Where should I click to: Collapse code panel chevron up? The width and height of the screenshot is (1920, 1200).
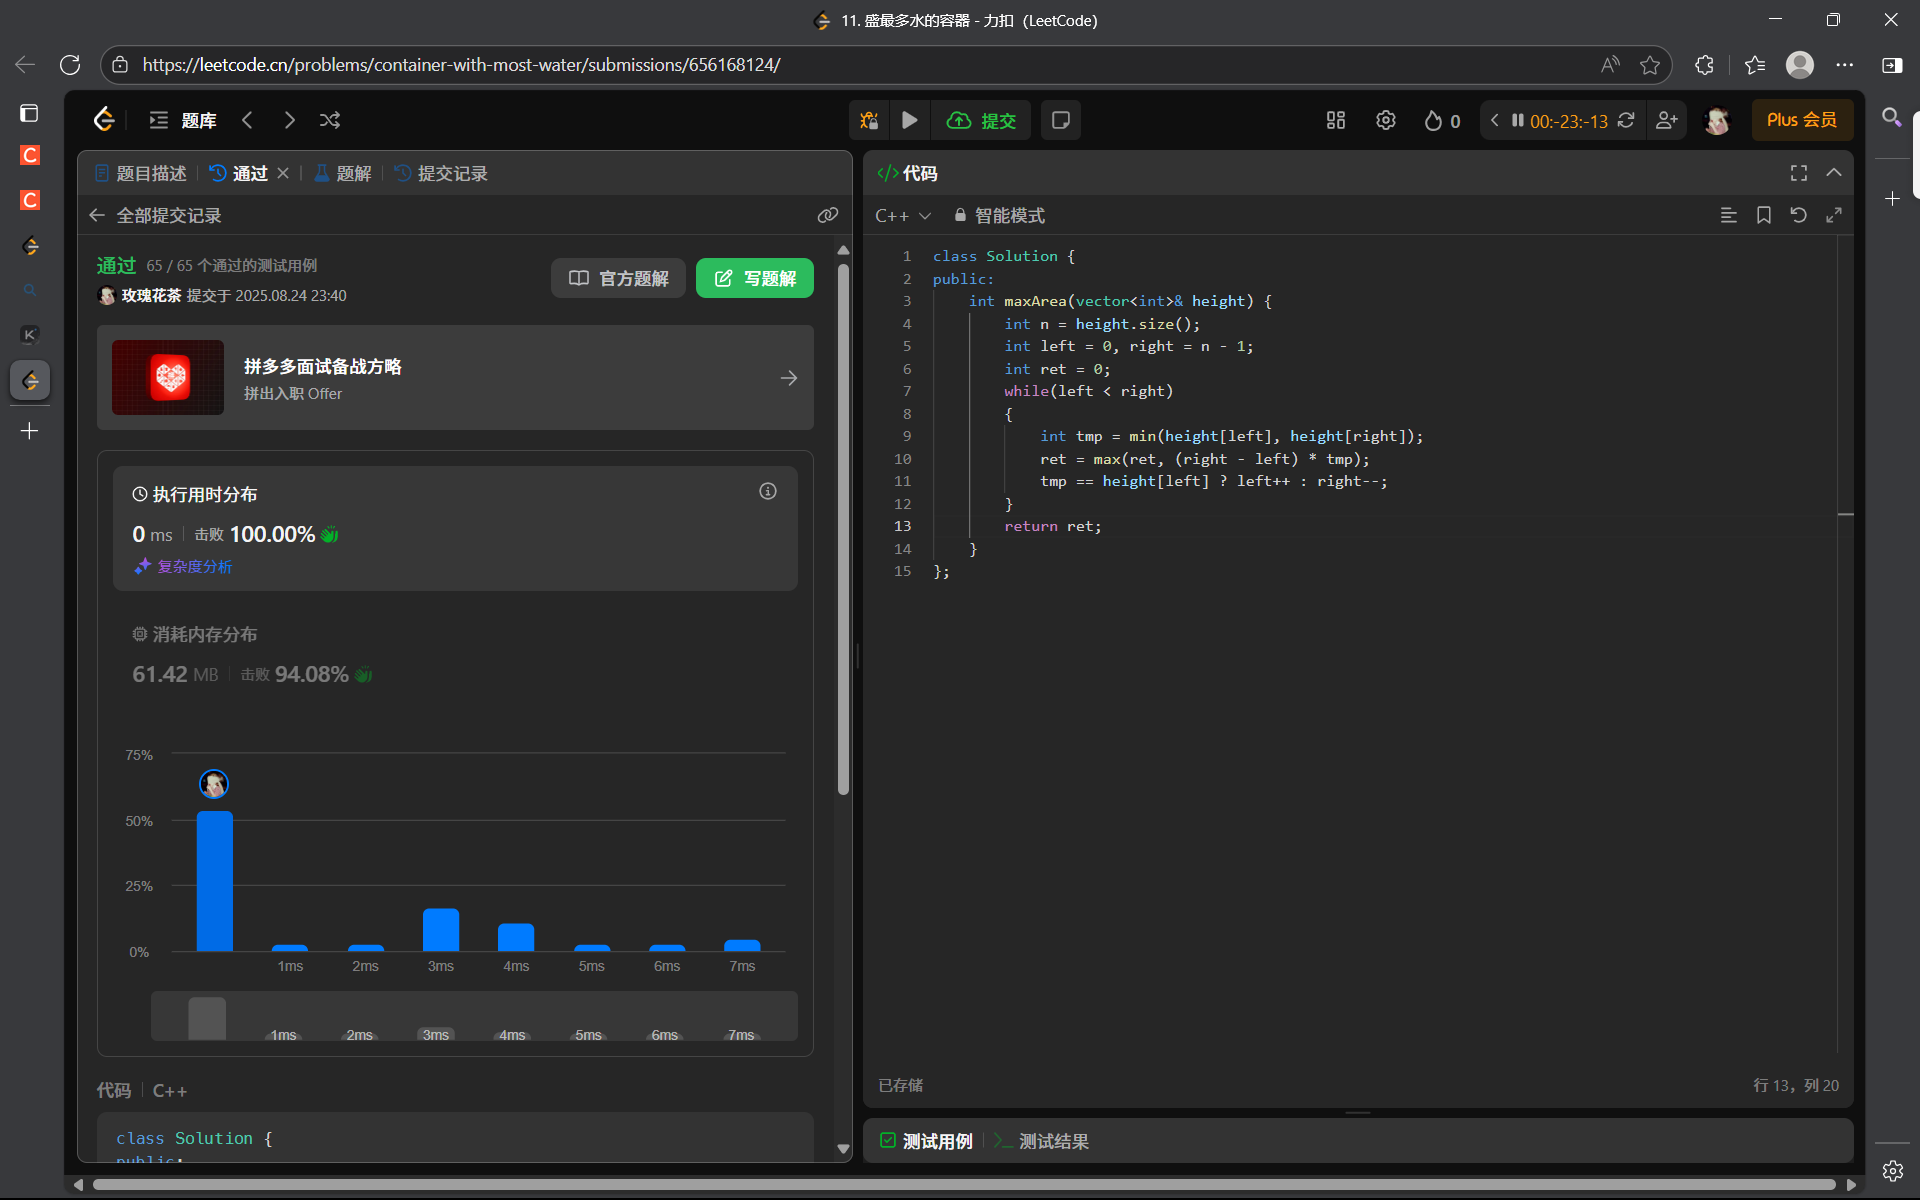click(1834, 173)
